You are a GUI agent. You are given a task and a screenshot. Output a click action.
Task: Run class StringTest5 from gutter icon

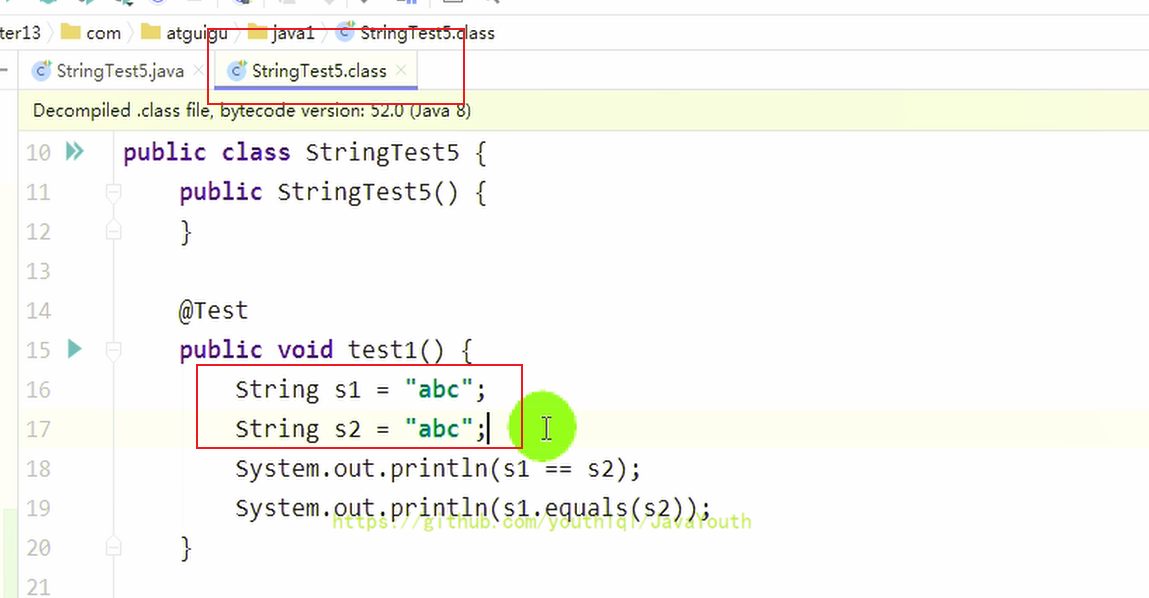[x=75, y=152]
